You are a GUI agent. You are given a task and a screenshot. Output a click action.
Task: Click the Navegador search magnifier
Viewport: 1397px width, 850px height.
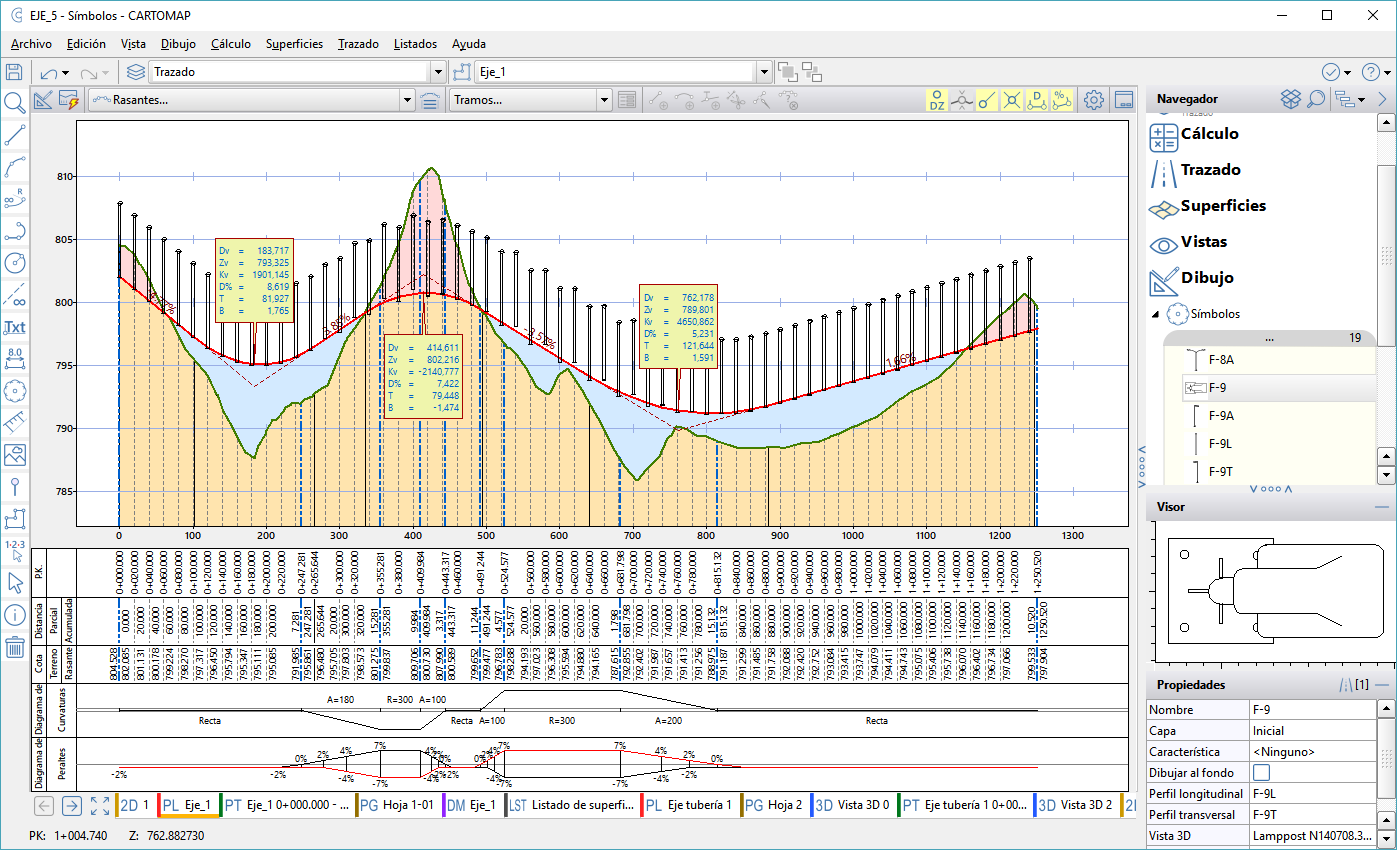click(x=1316, y=99)
